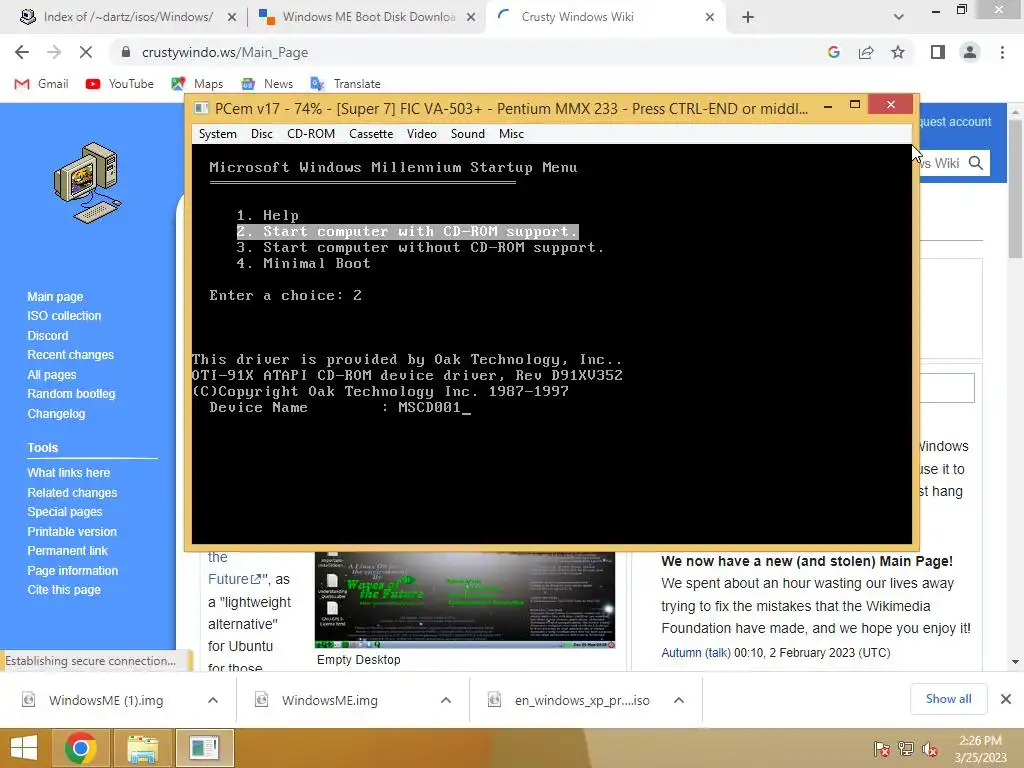Share this page via share icon
The width and height of the screenshot is (1024, 768).
[x=866, y=52]
